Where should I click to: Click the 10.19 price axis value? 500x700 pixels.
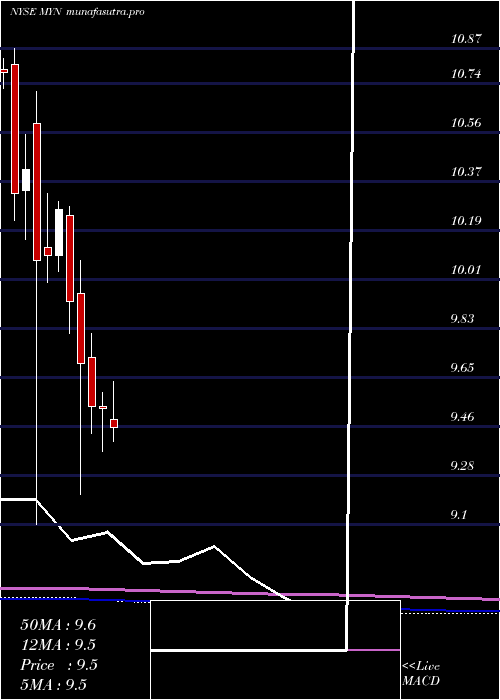(466, 221)
